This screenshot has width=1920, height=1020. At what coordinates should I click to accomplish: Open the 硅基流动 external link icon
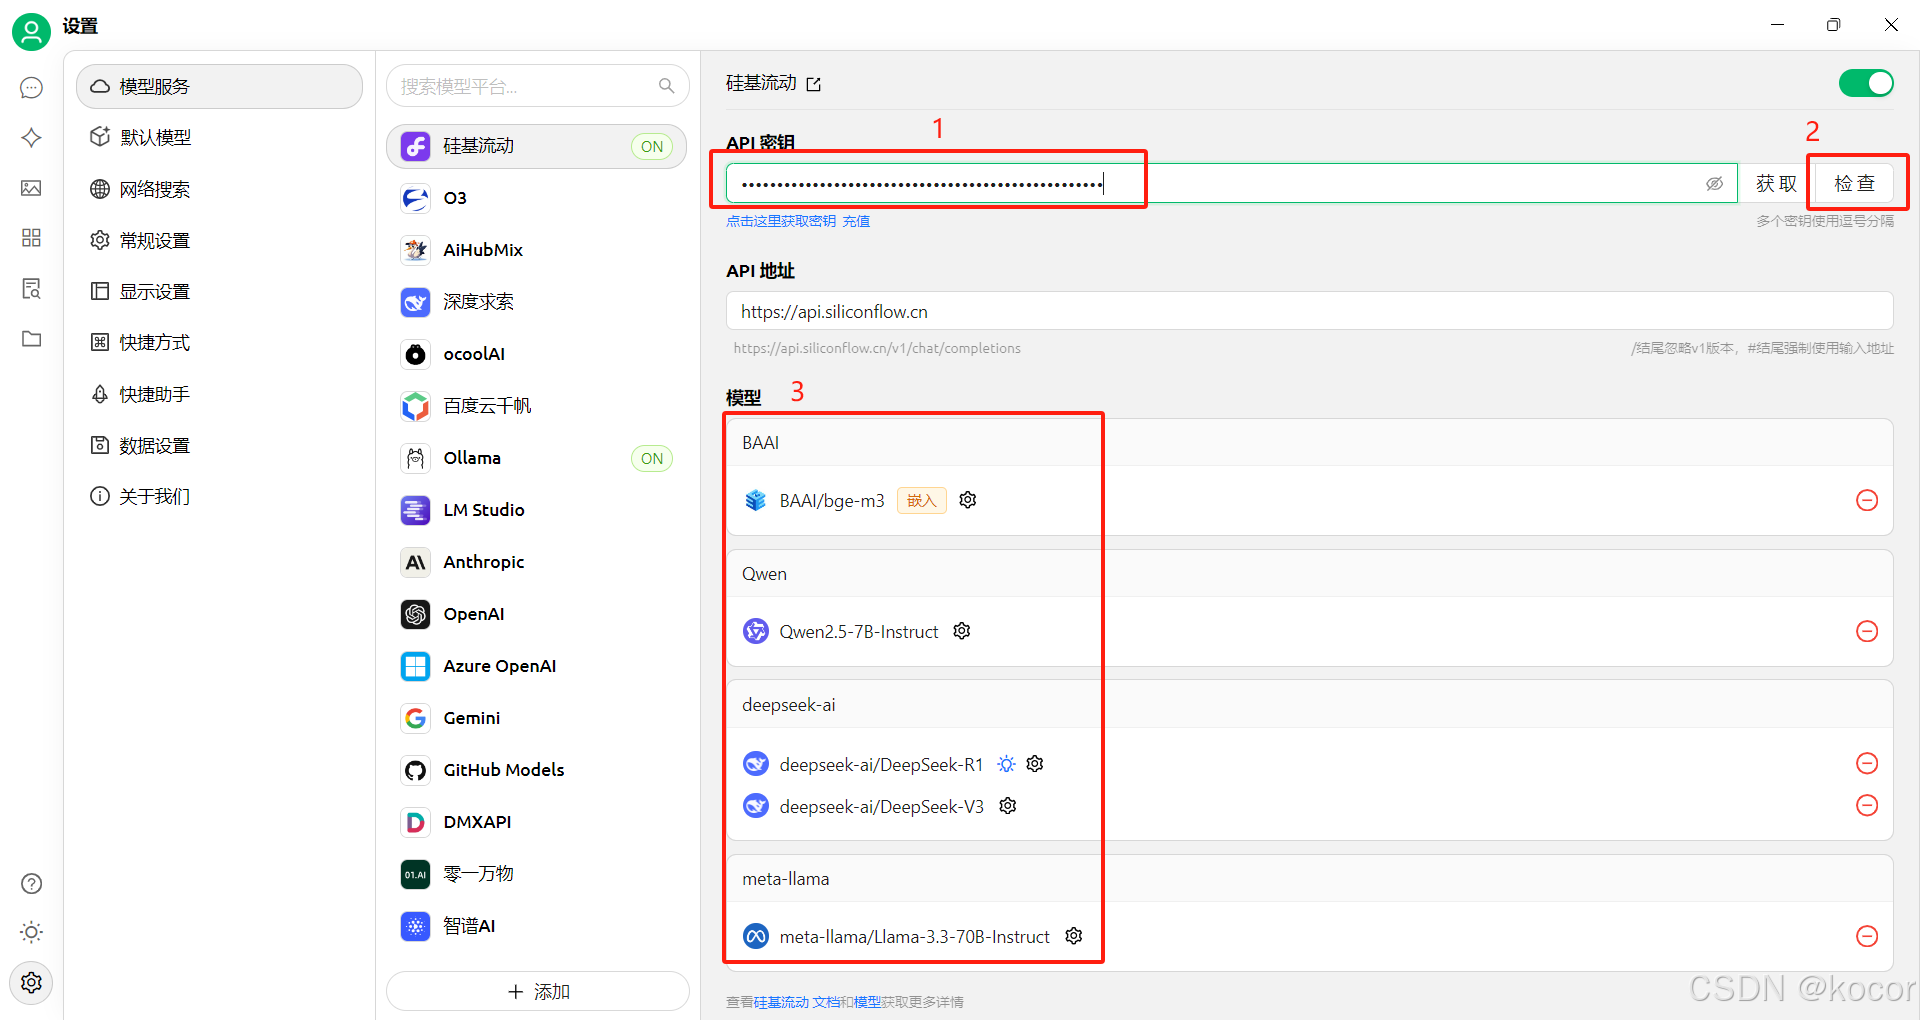click(813, 84)
